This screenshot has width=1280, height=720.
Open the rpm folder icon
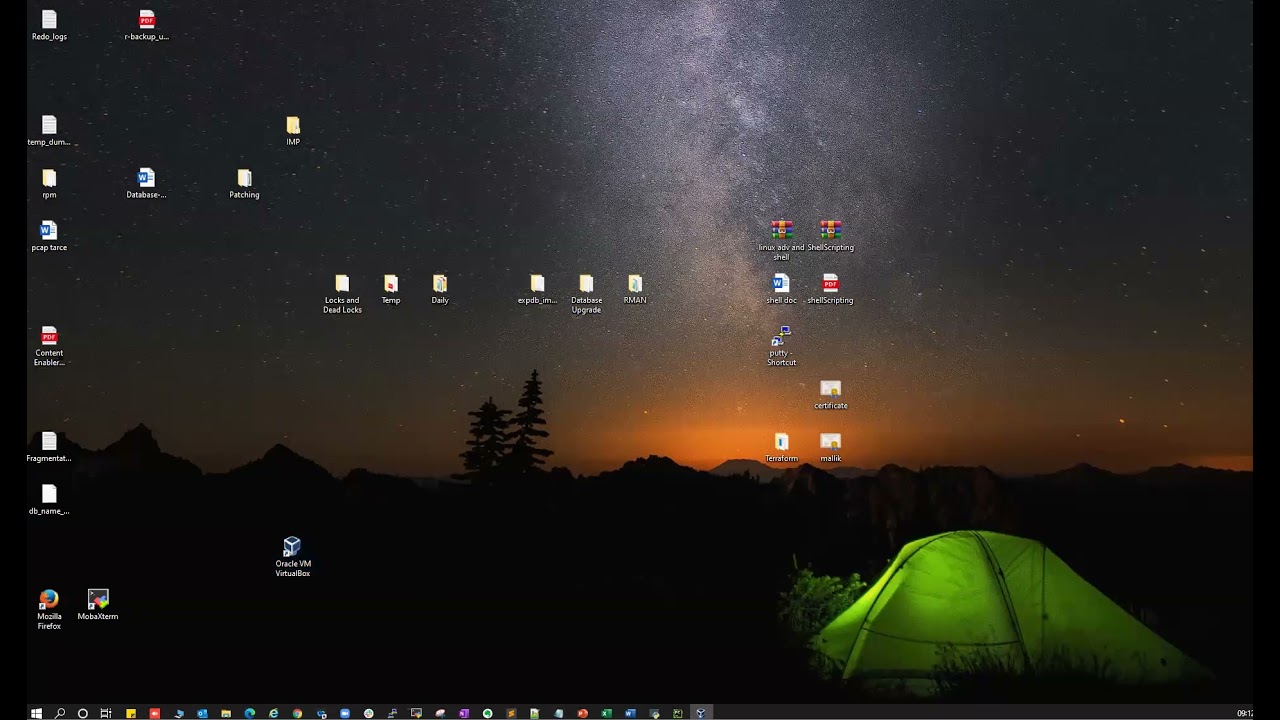coord(49,178)
